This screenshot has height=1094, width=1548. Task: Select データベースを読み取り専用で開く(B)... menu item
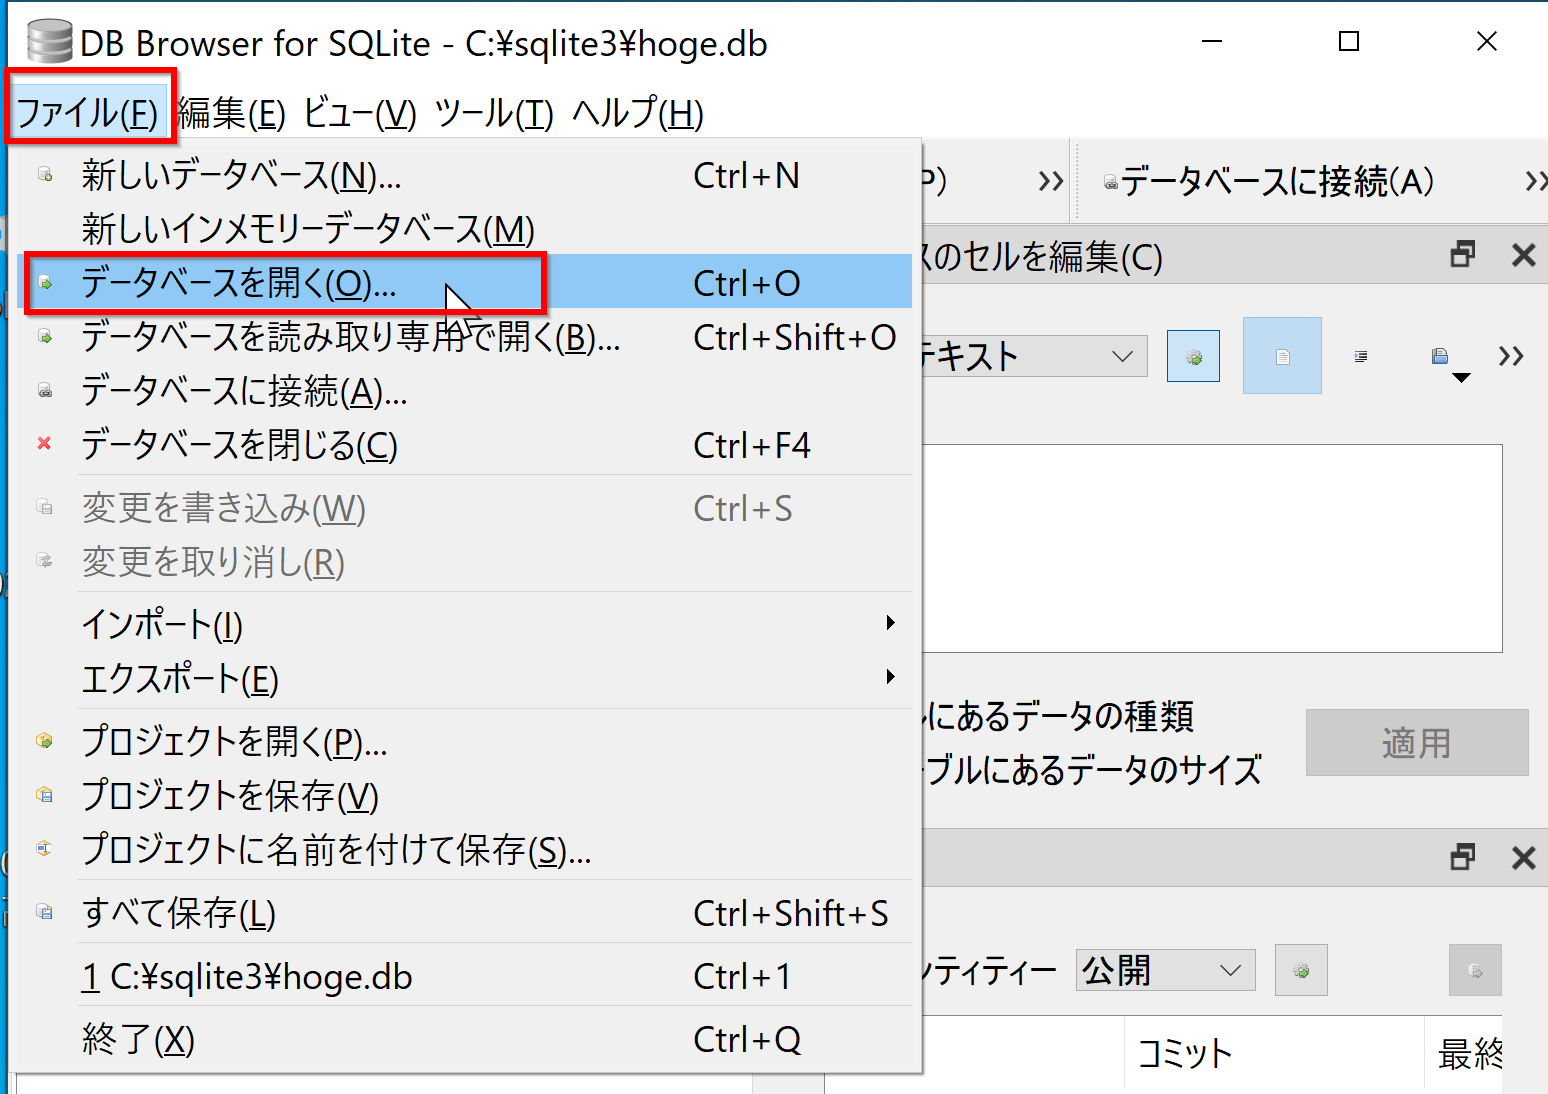pos(465,337)
